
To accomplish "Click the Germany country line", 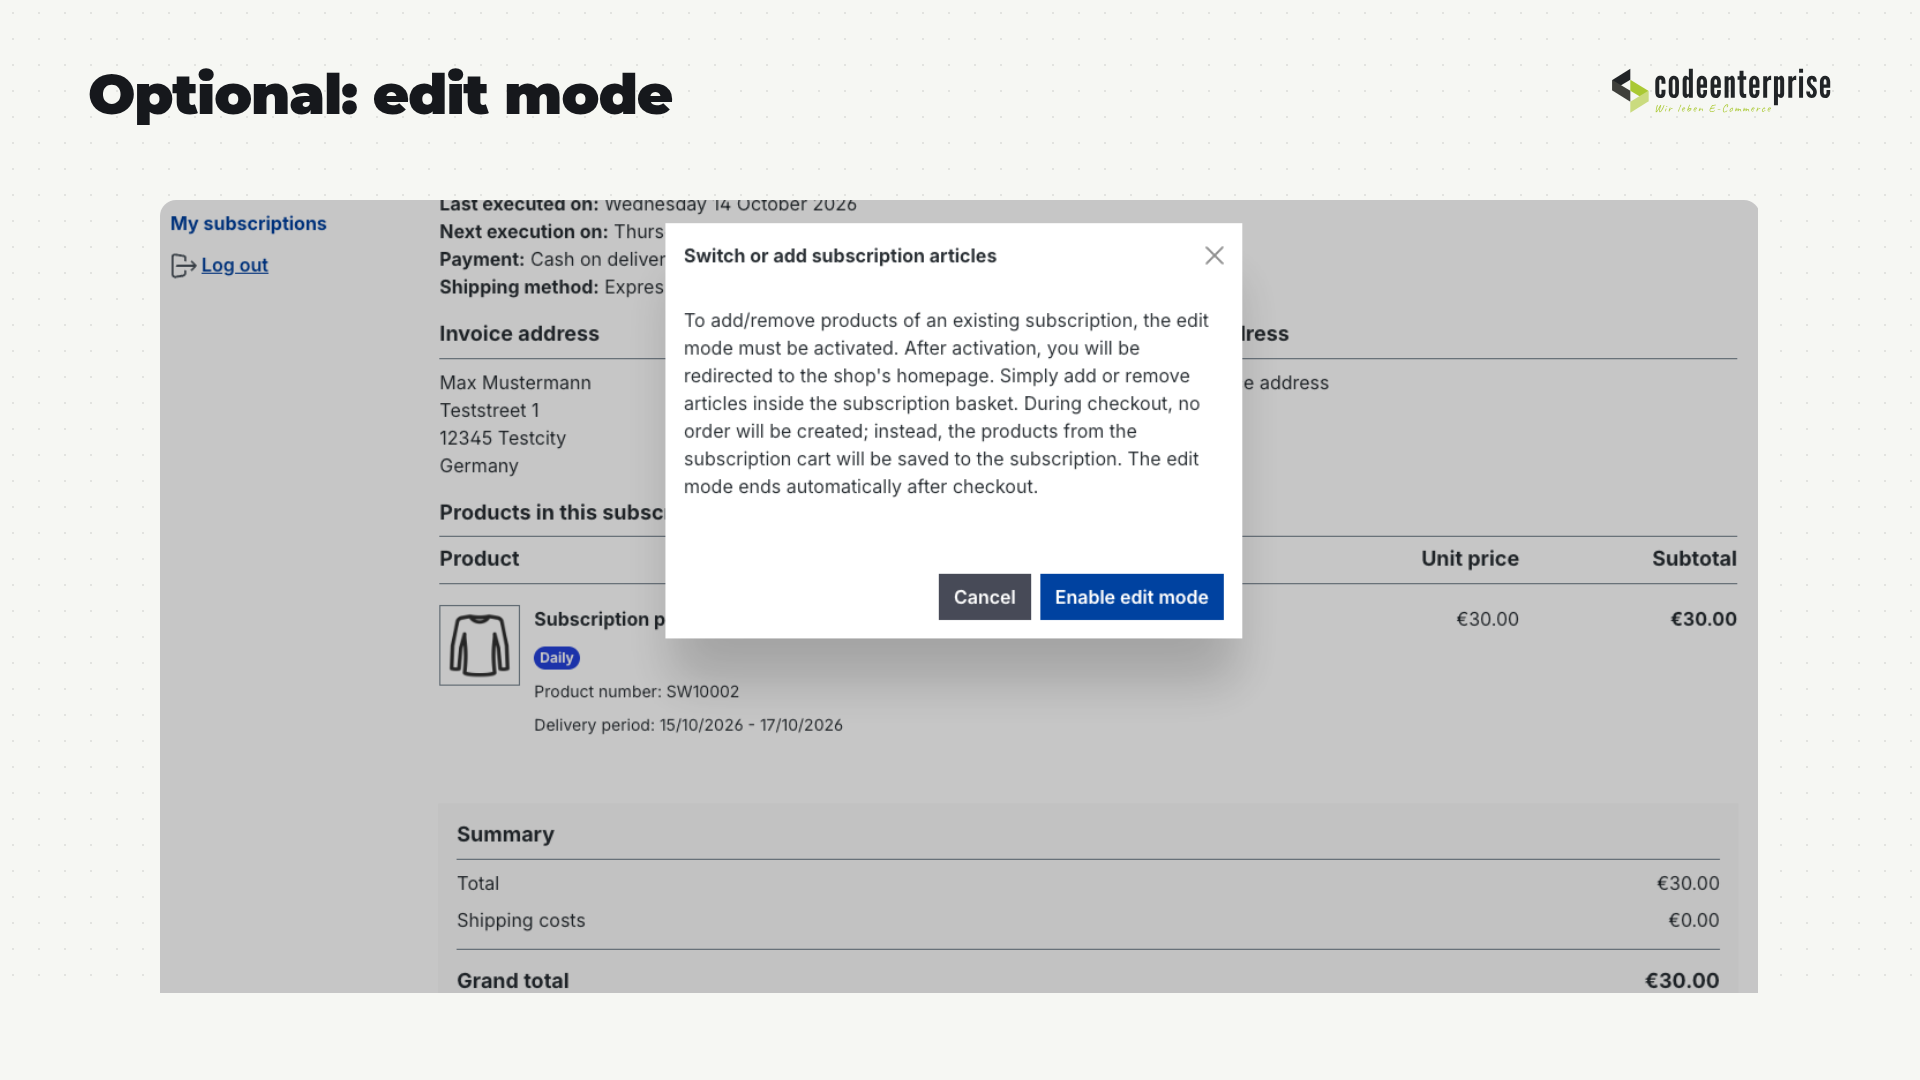I will [479, 466].
